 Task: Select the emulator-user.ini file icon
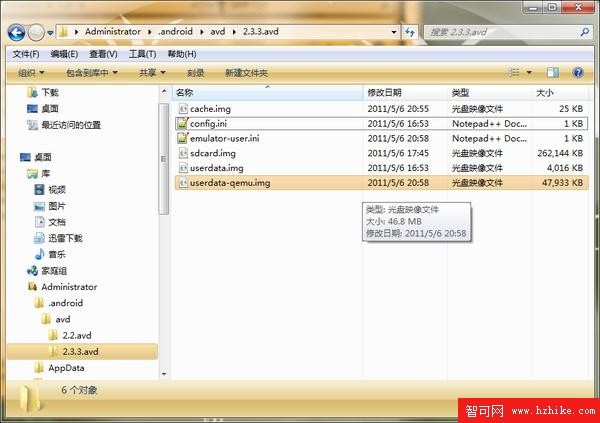pos(183,139)
